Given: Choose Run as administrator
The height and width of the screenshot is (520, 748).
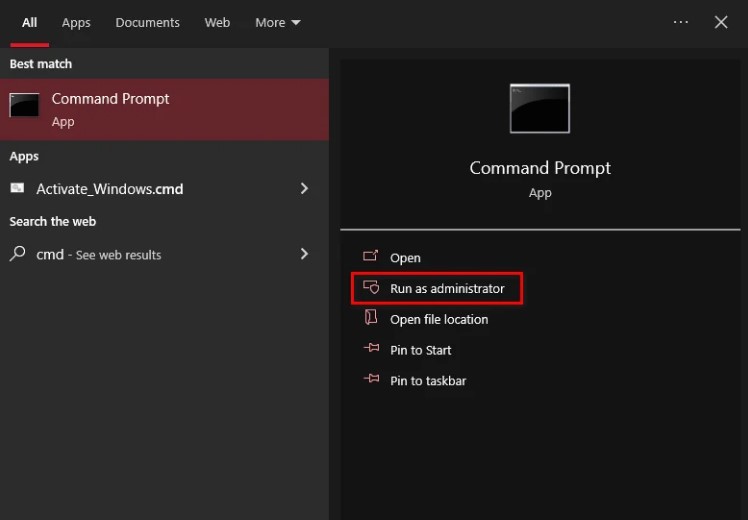Looking at the screenshot, I should [x=447, y=288].
